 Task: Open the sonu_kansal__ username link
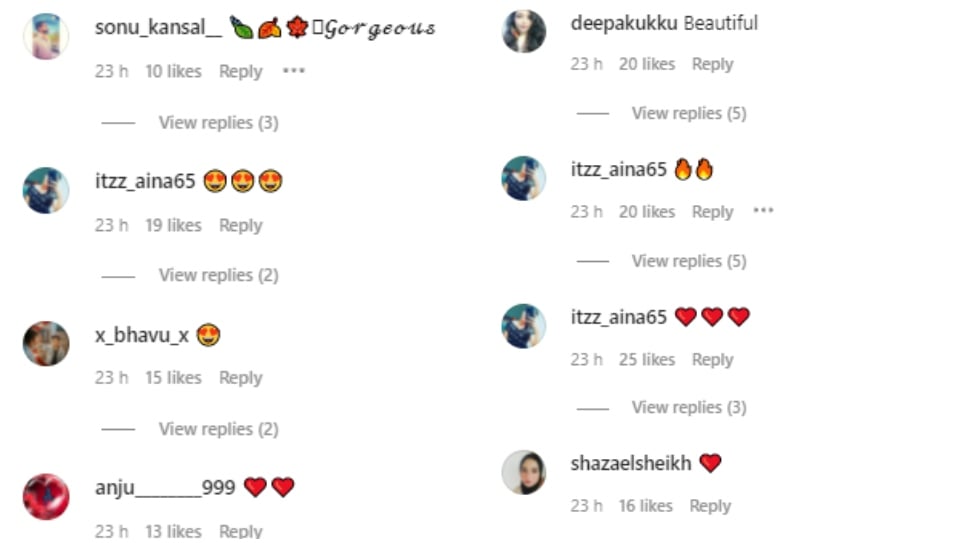[158, 28]
